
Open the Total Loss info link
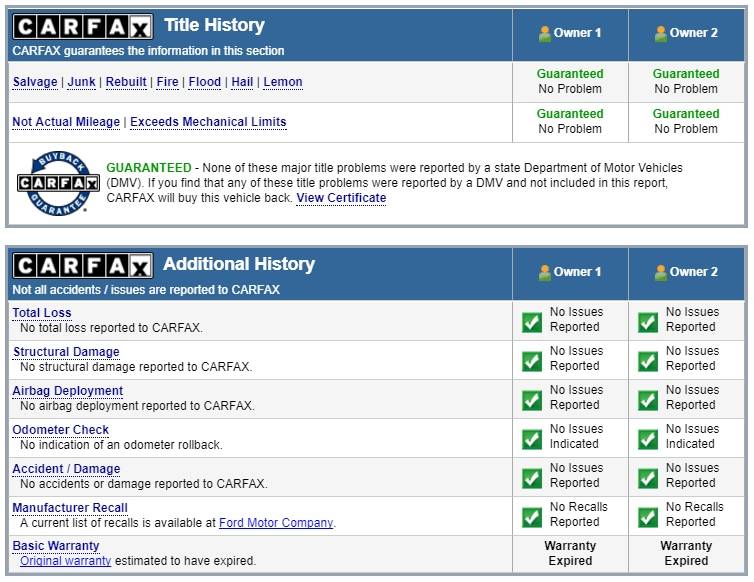pos(42,313)
